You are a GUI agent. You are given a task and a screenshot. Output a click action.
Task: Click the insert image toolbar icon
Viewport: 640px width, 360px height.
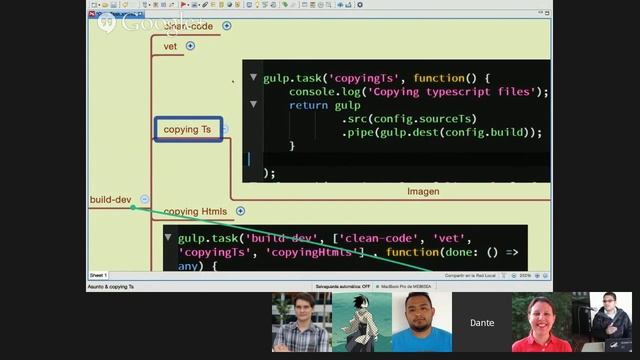pos(194,5)
